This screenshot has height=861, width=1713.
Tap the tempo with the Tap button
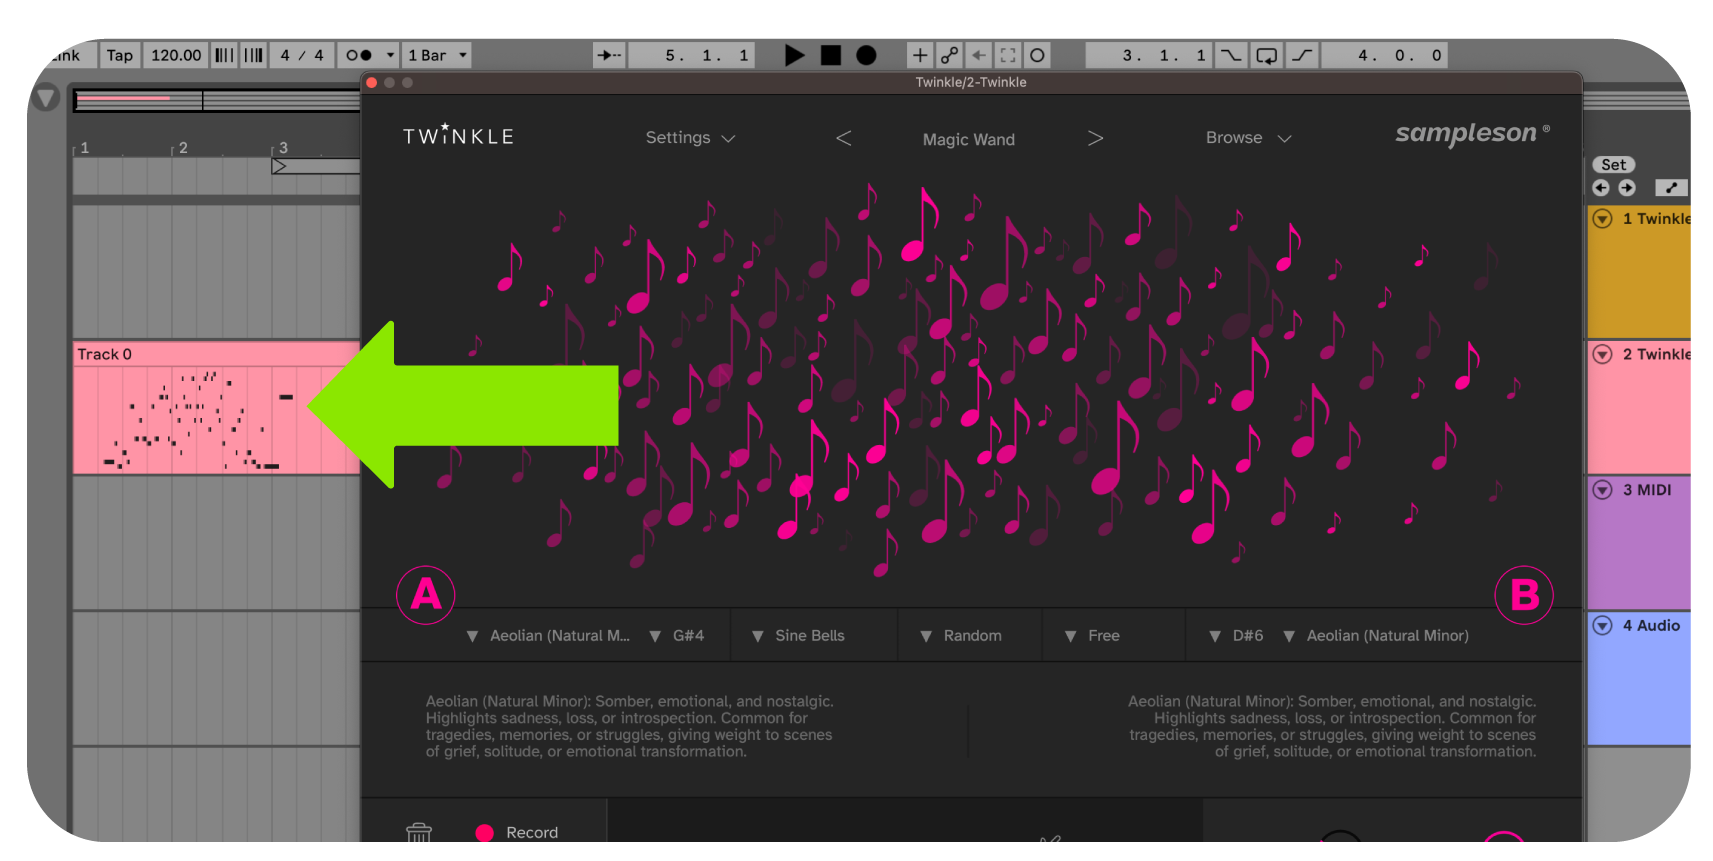click(120, 55)
